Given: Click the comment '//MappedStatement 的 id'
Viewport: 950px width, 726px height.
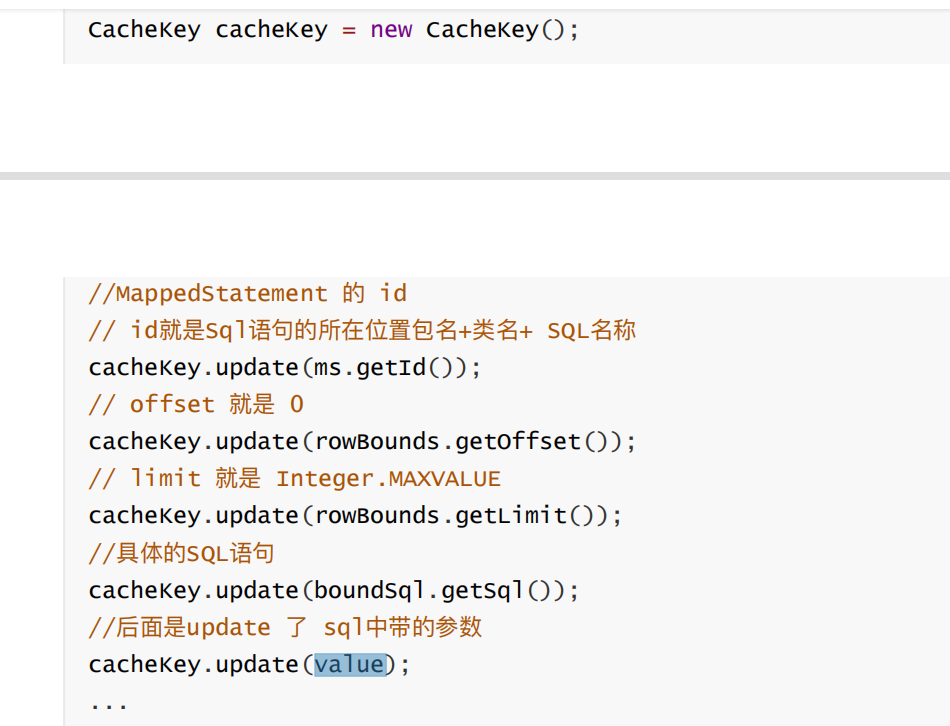Looking at the screenshot, I should pyautogui.click(x=247, y=293).
